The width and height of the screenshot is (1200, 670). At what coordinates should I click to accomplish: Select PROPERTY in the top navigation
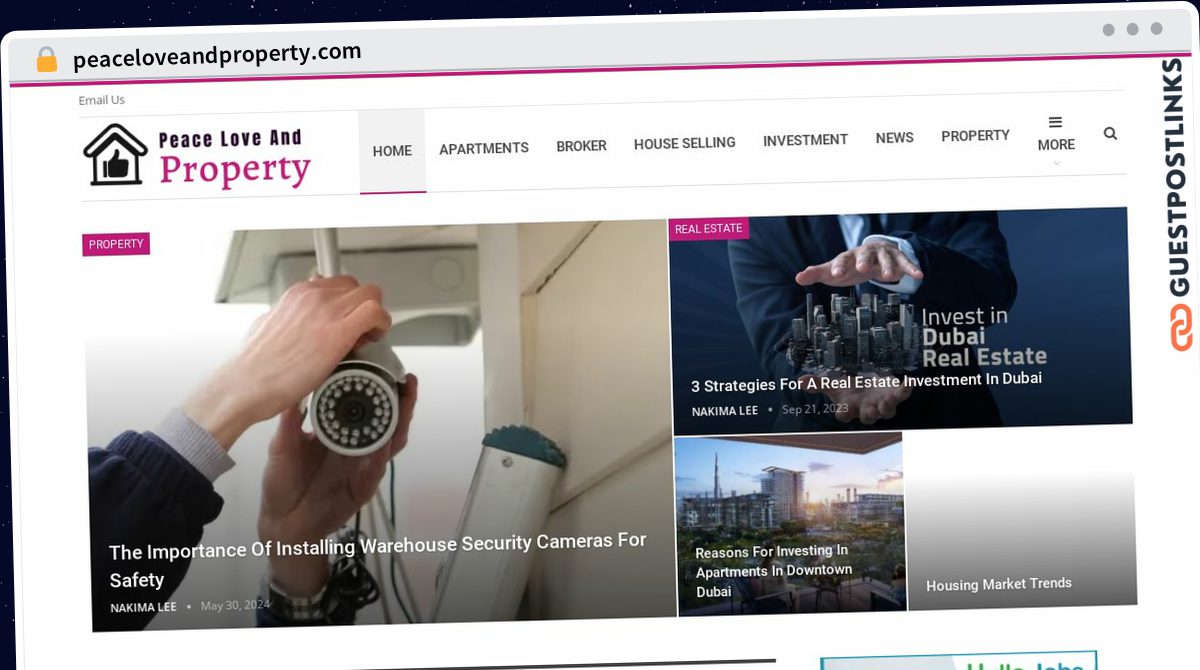(x=975, y=135)
